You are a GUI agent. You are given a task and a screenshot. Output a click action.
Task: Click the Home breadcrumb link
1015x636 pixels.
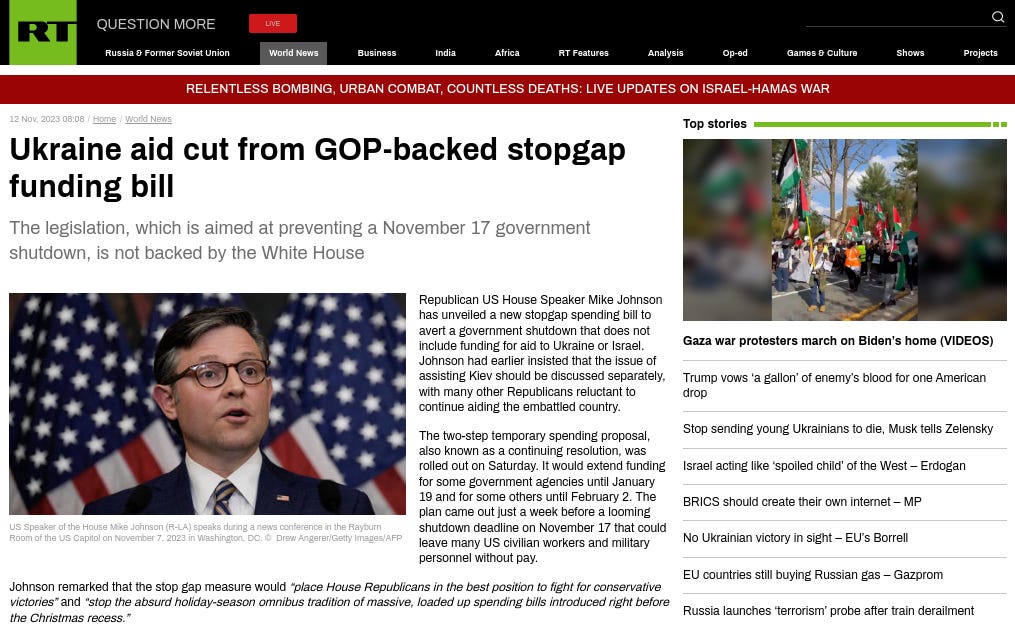(x=104, y=119)
